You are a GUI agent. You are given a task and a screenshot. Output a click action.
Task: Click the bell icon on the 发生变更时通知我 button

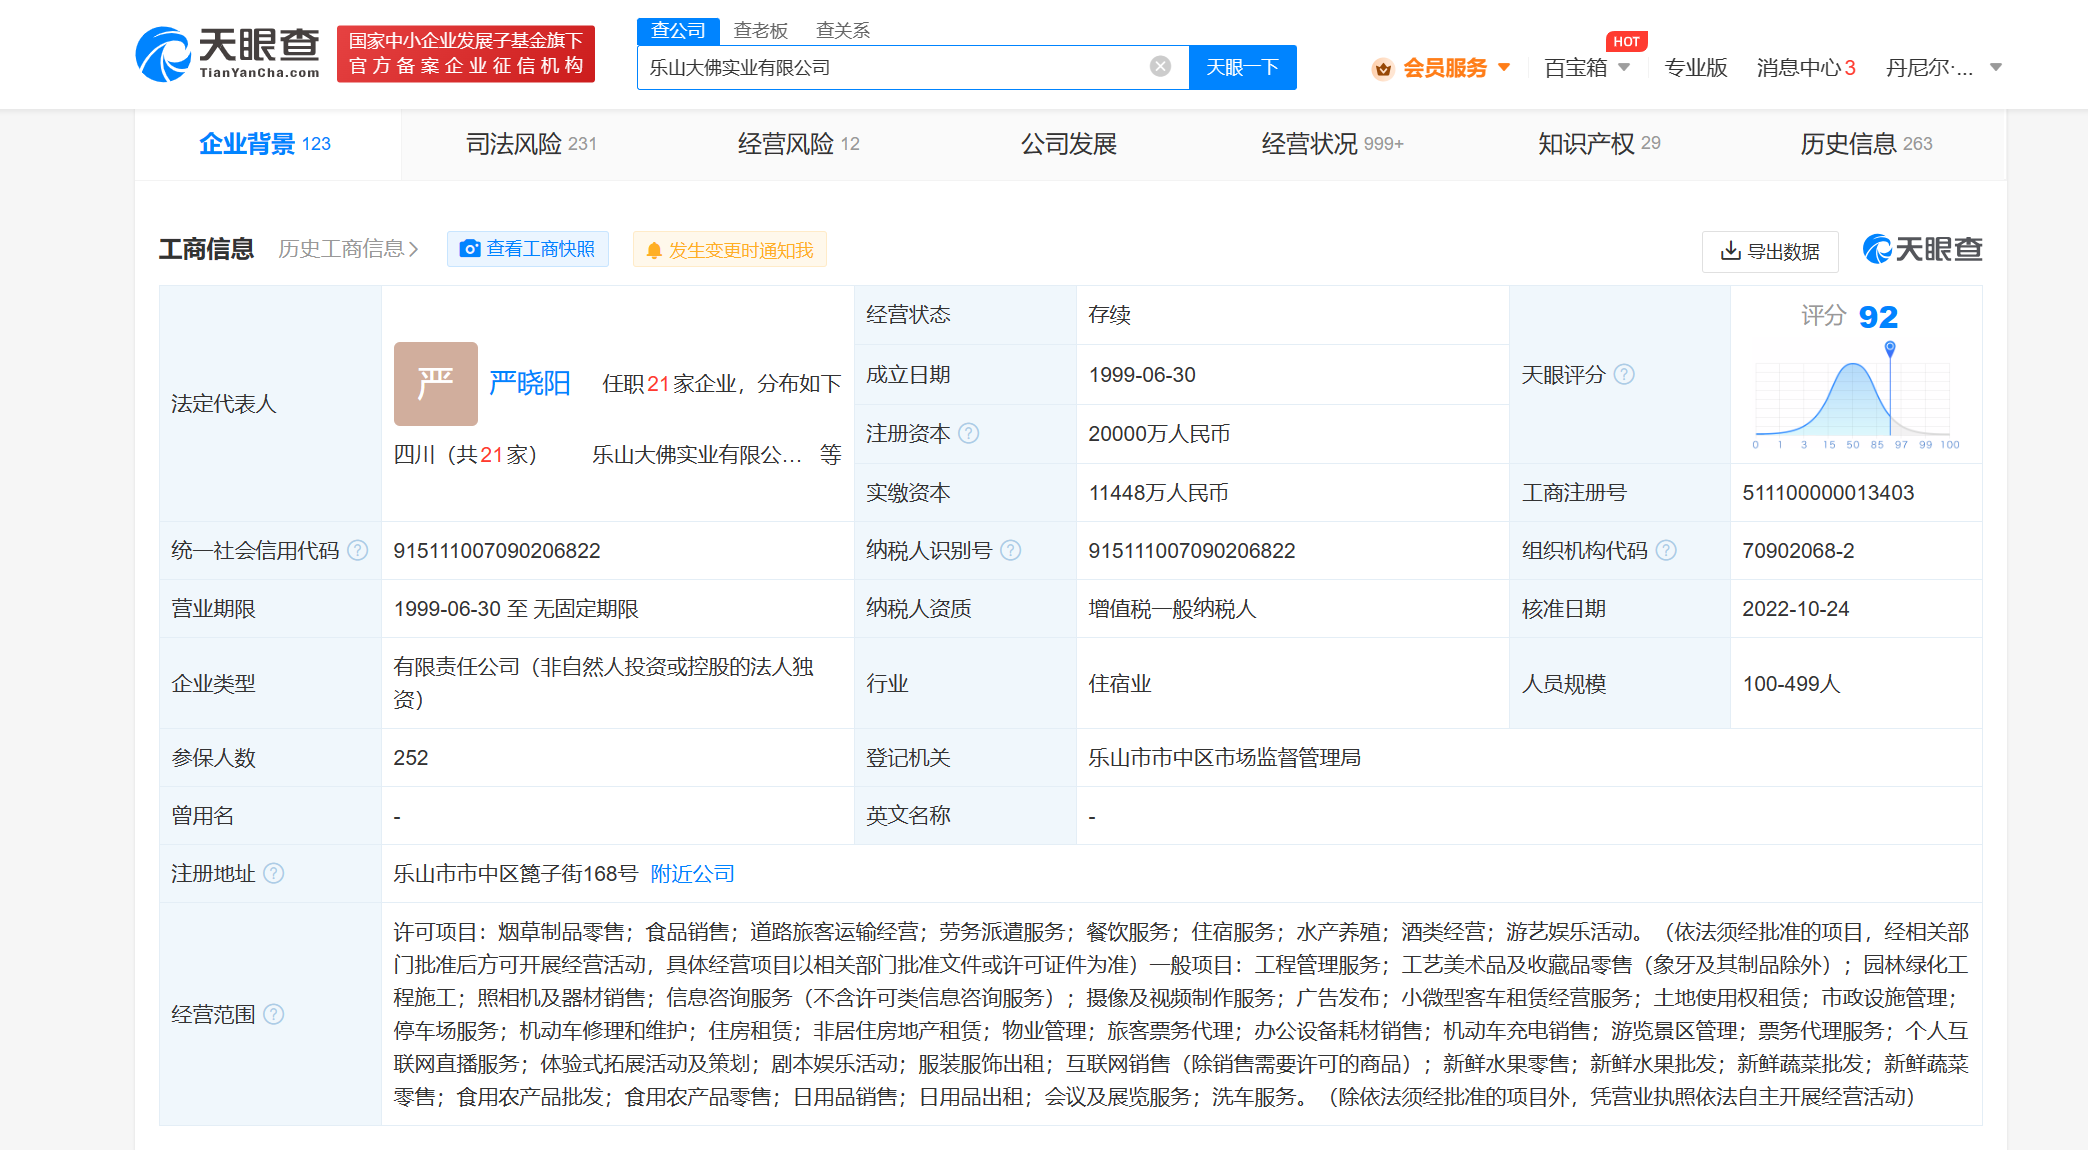tap(654, 250)
